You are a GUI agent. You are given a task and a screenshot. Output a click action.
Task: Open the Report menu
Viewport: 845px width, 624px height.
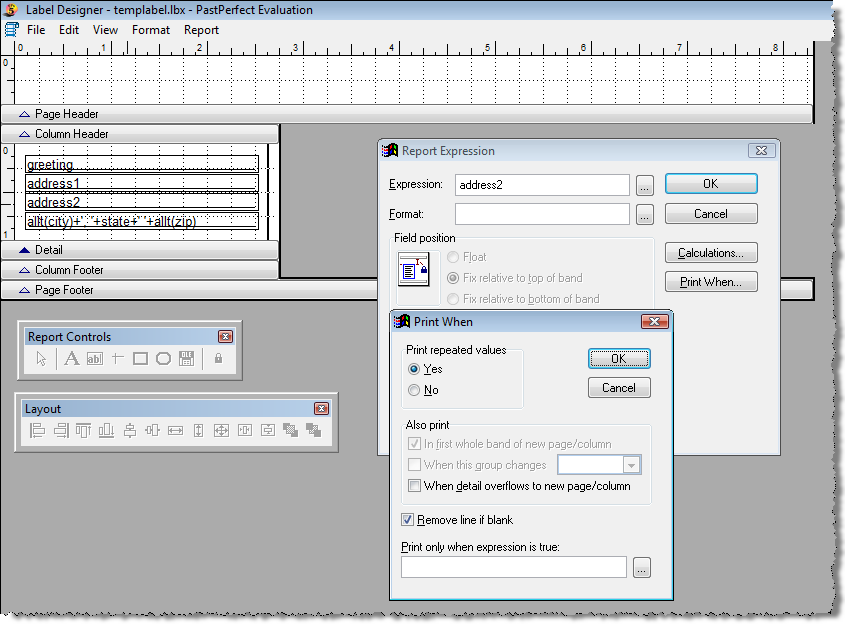tap(201, 30)
